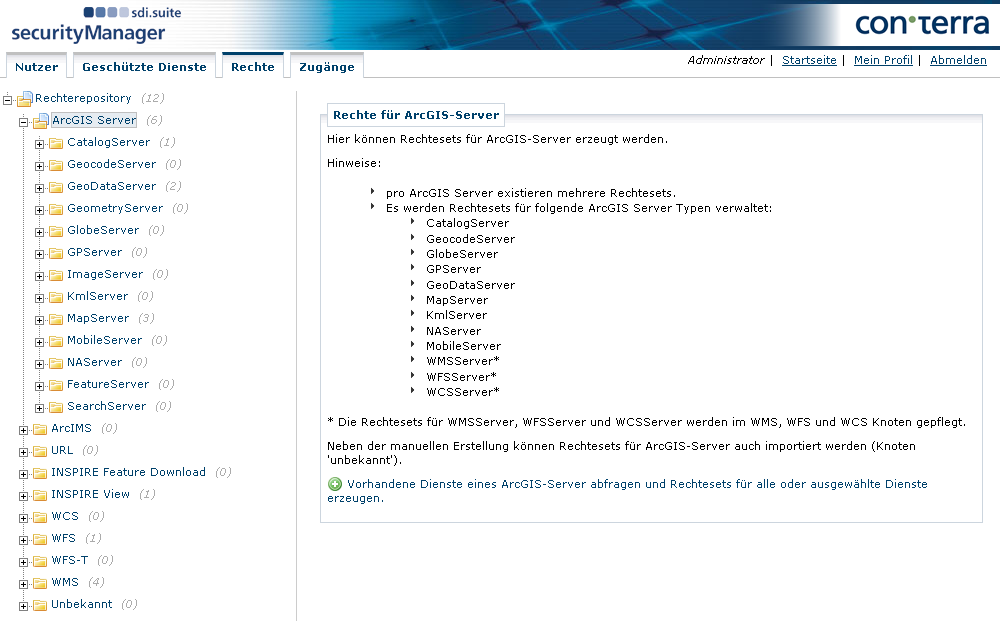Screen dimensions: 1000x621
Task: Click the MapServer folder icon
Action: coord(55,318)
